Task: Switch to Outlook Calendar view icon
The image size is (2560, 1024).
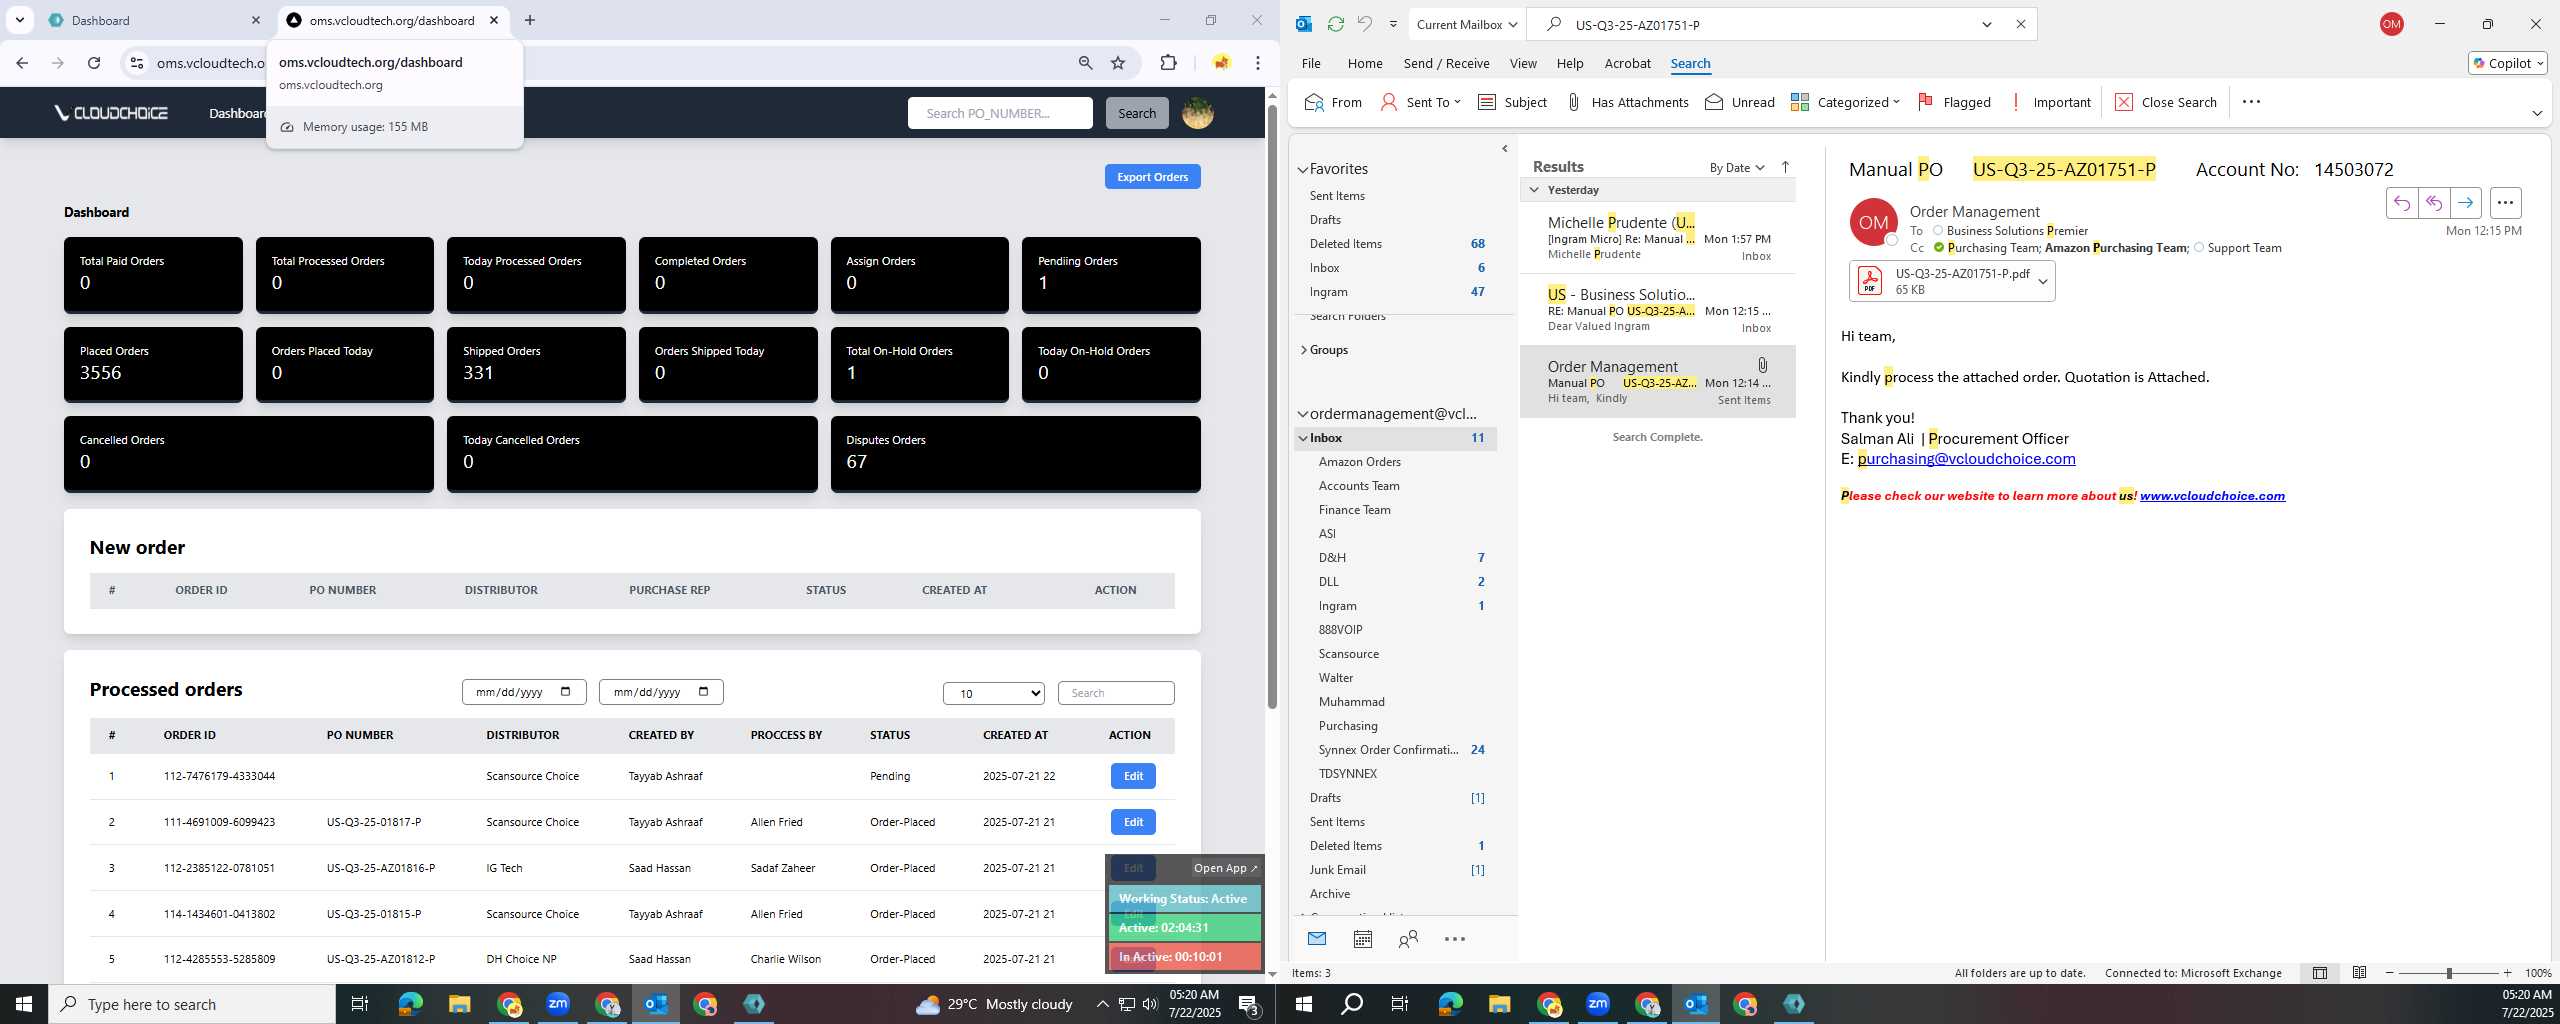Action: tap(1362, 939)
